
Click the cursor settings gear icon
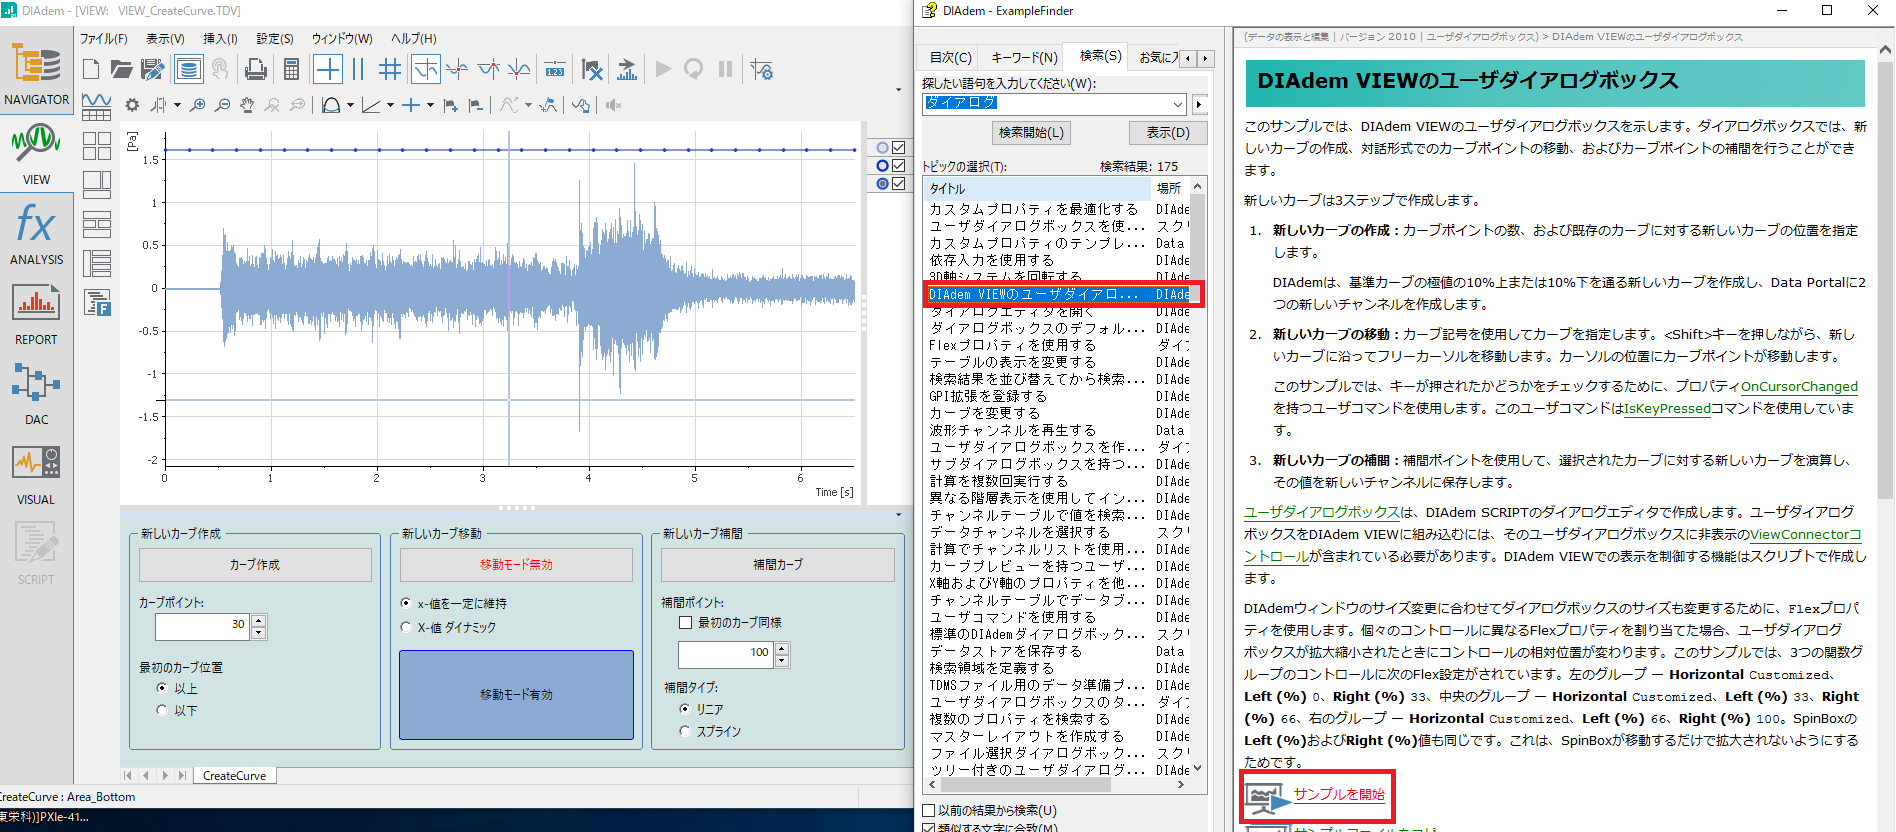coord(762,70)
